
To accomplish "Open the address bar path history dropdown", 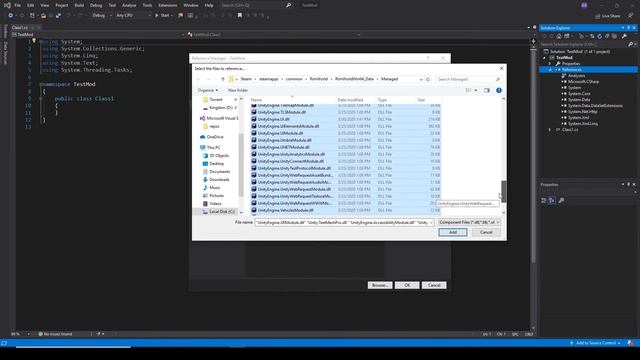I will 421,79.
